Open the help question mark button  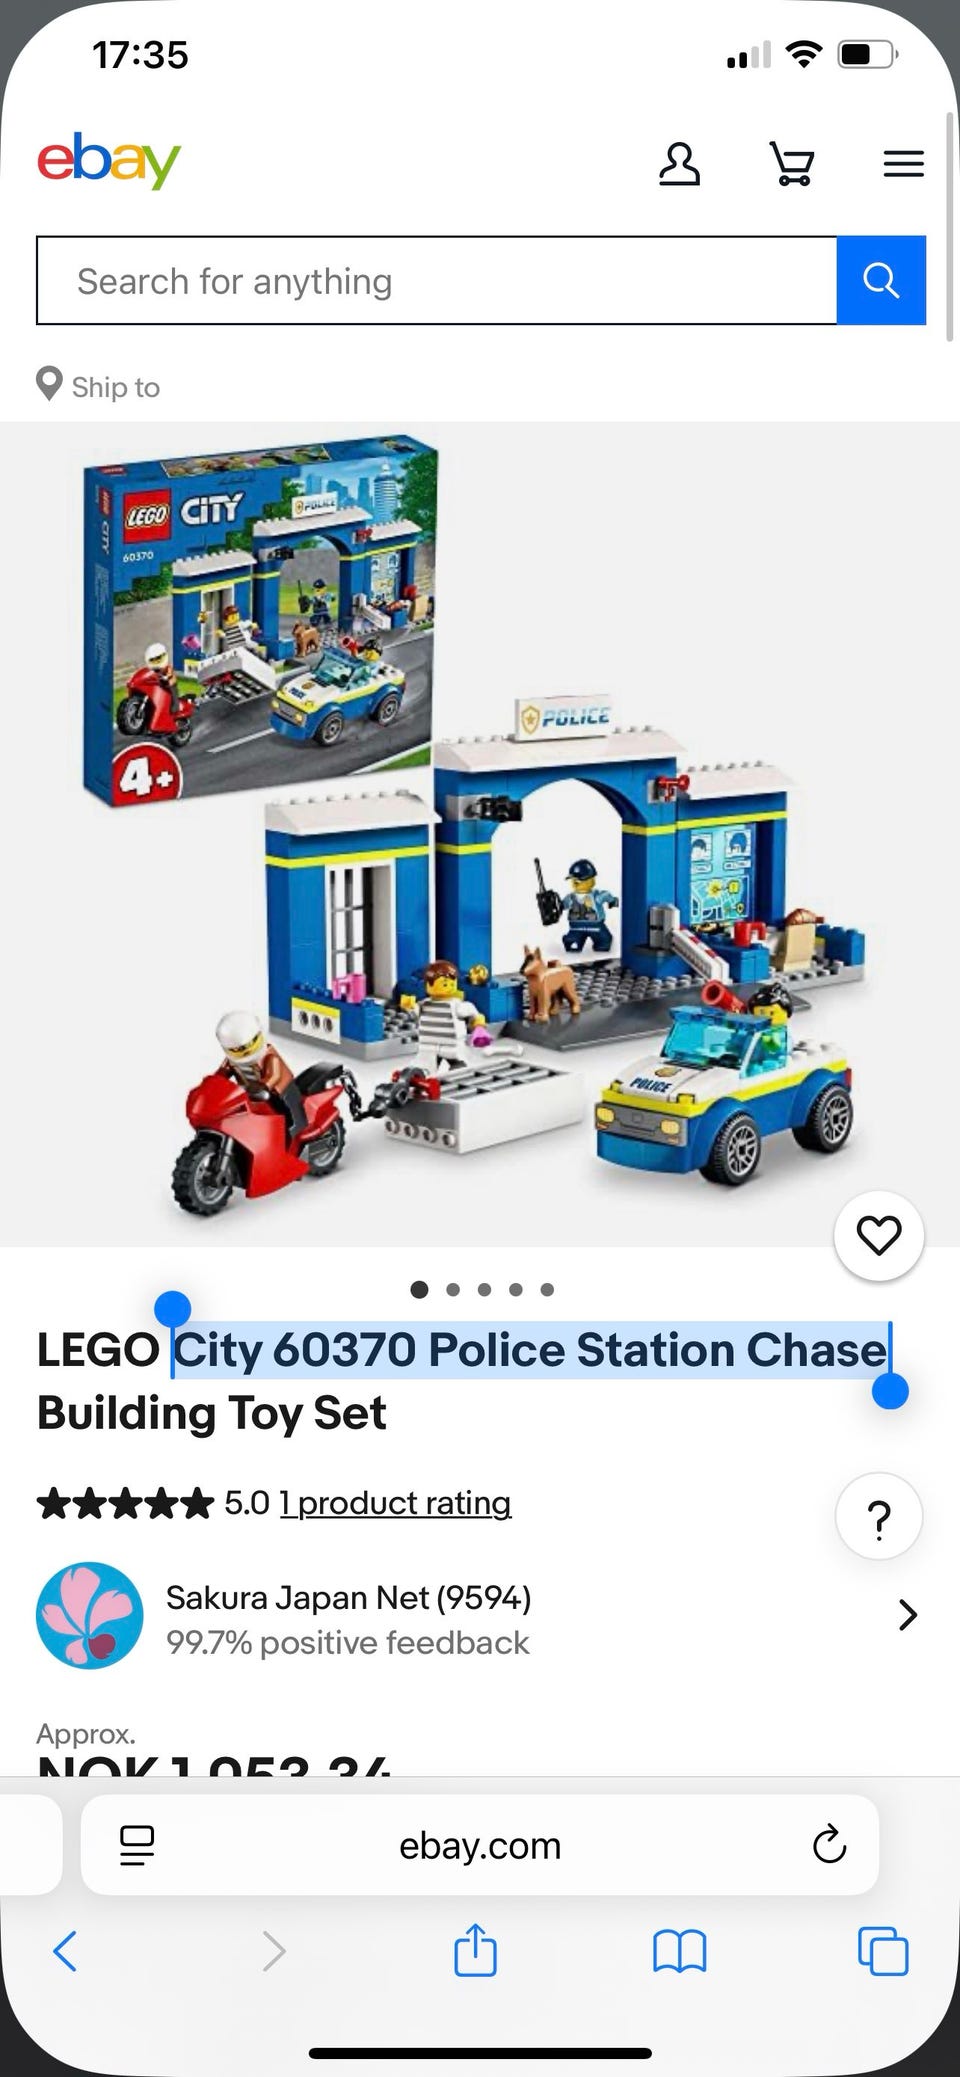point(879,1517)
